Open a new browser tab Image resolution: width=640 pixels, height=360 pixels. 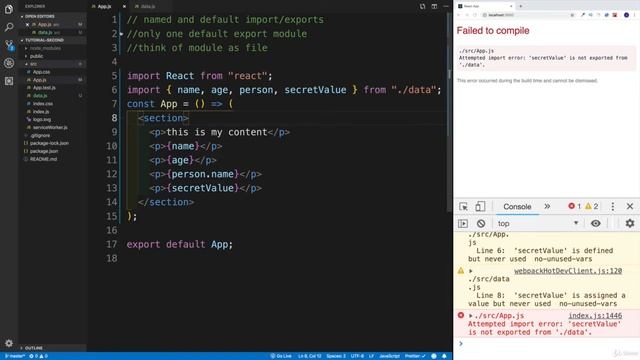point(520,6)
